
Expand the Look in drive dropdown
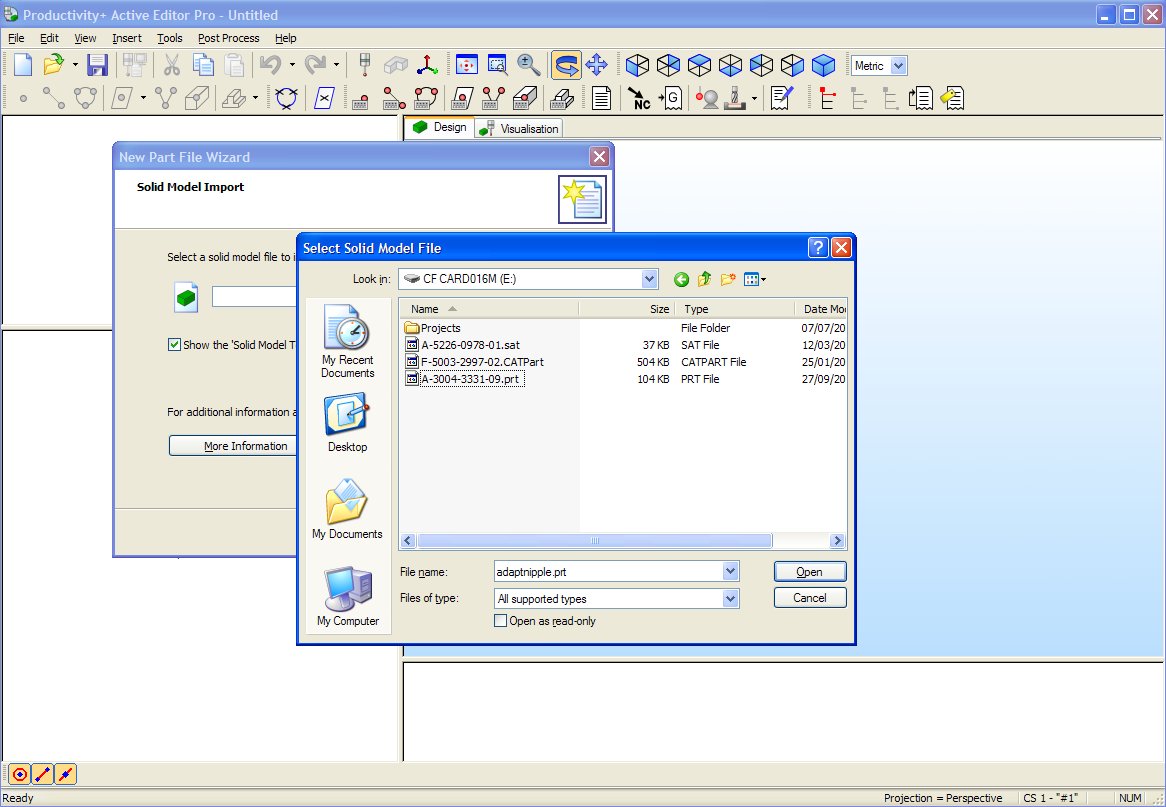click(649, 279)
